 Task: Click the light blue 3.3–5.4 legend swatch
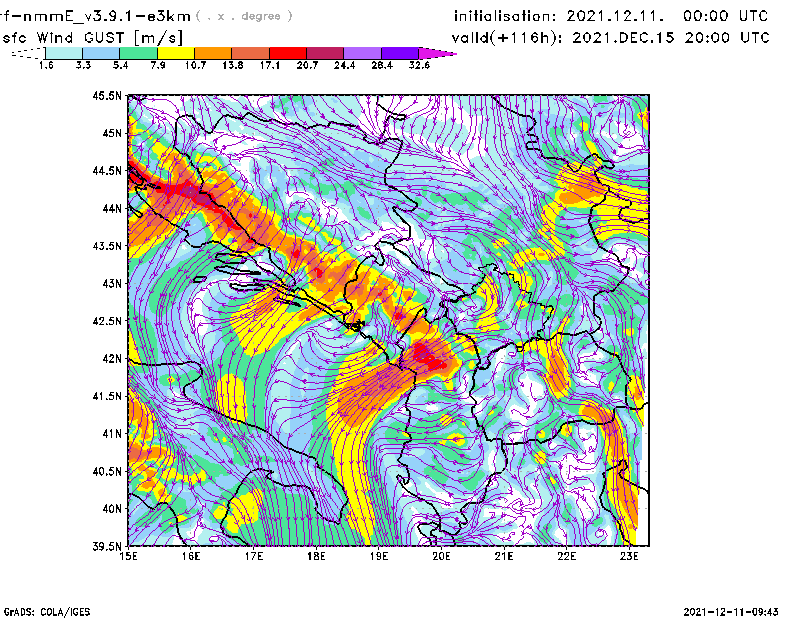tap(101, 53)
